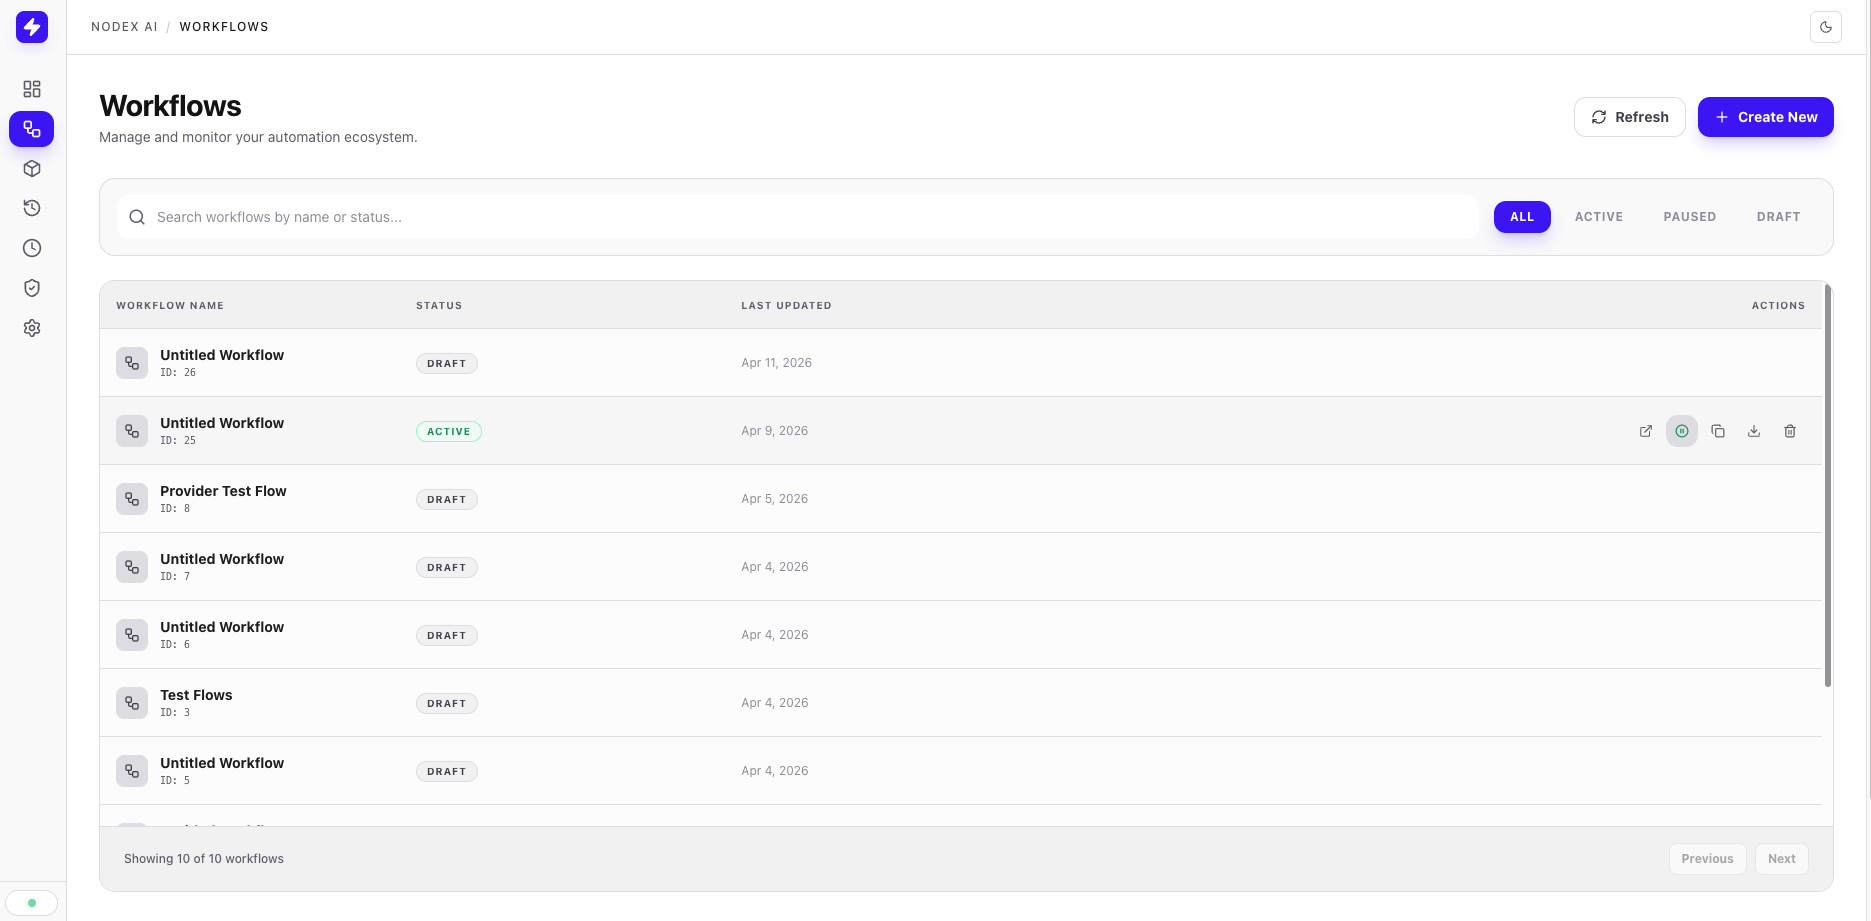Select the ALL filter tab
Viewport: 1871px width, 921px height.
(1522, 217)
